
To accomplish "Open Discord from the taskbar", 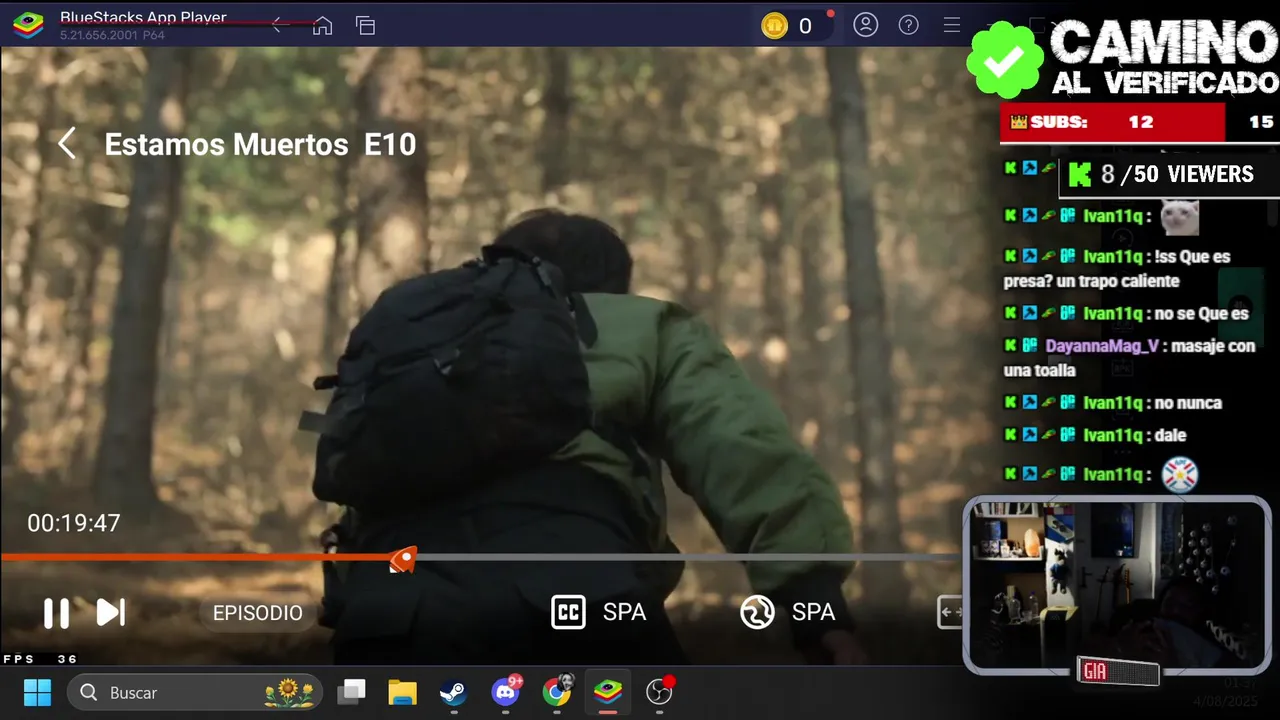I will pos(506,692).
